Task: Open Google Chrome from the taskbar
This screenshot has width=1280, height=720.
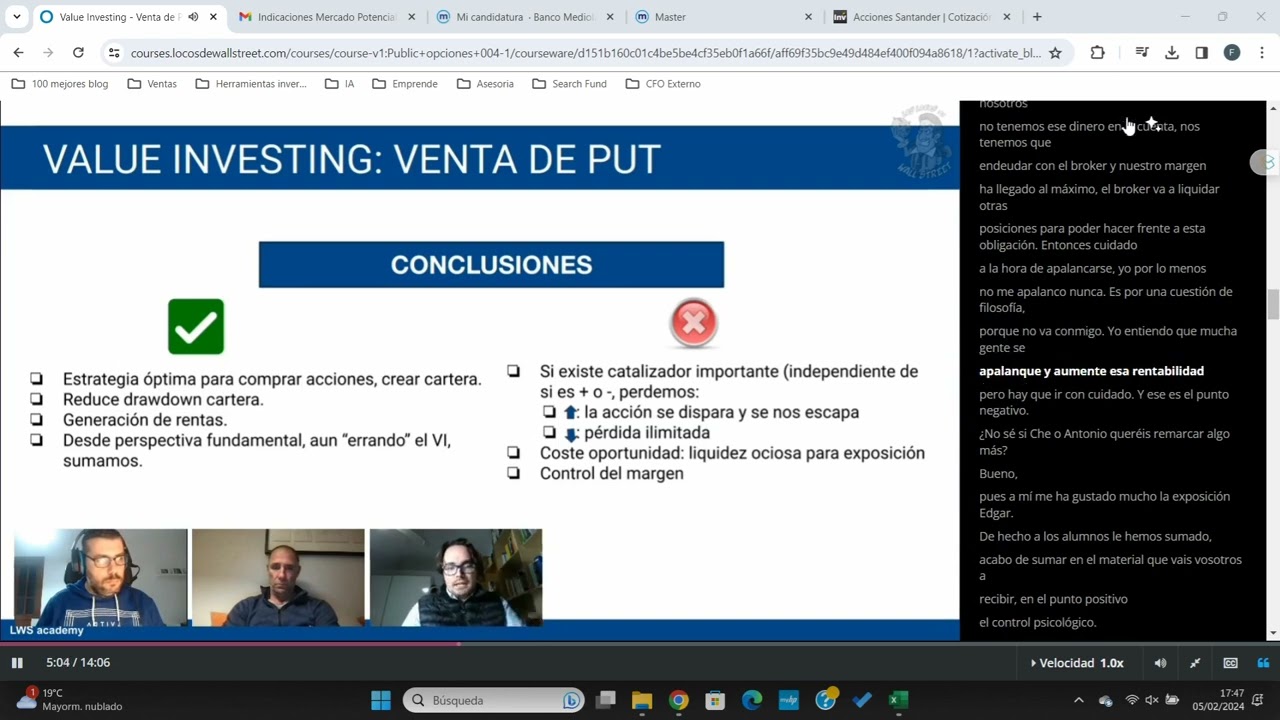Action: click(x=679, y=700)
